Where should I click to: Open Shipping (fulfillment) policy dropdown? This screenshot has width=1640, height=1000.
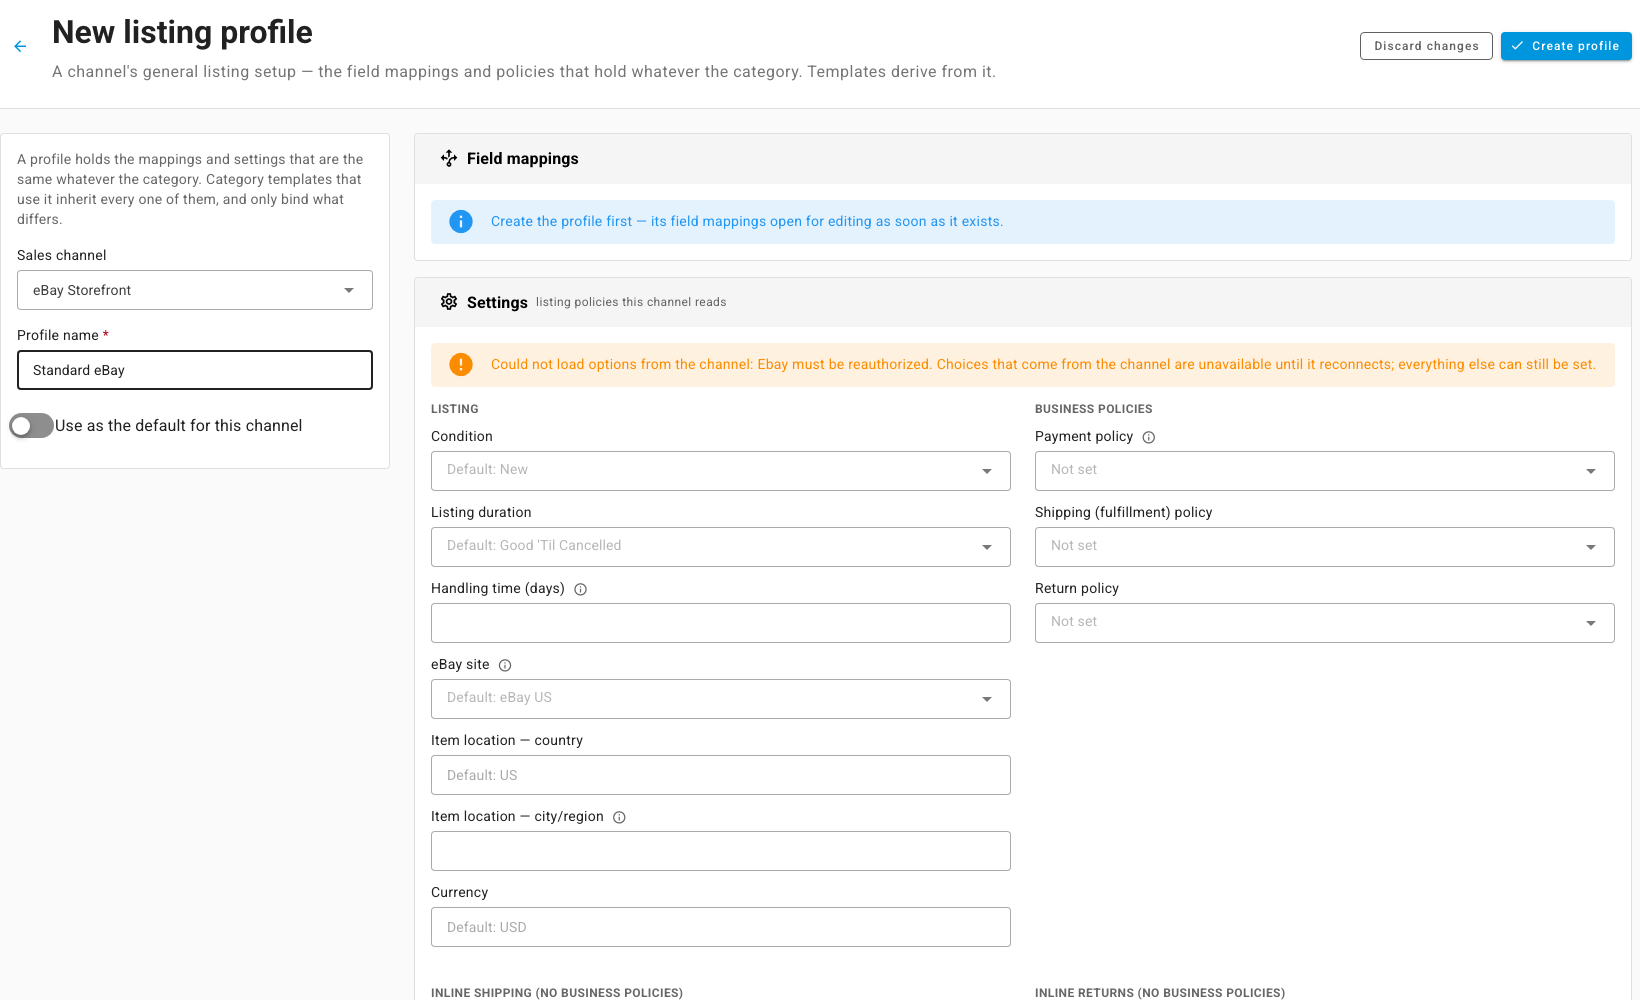1325,547
